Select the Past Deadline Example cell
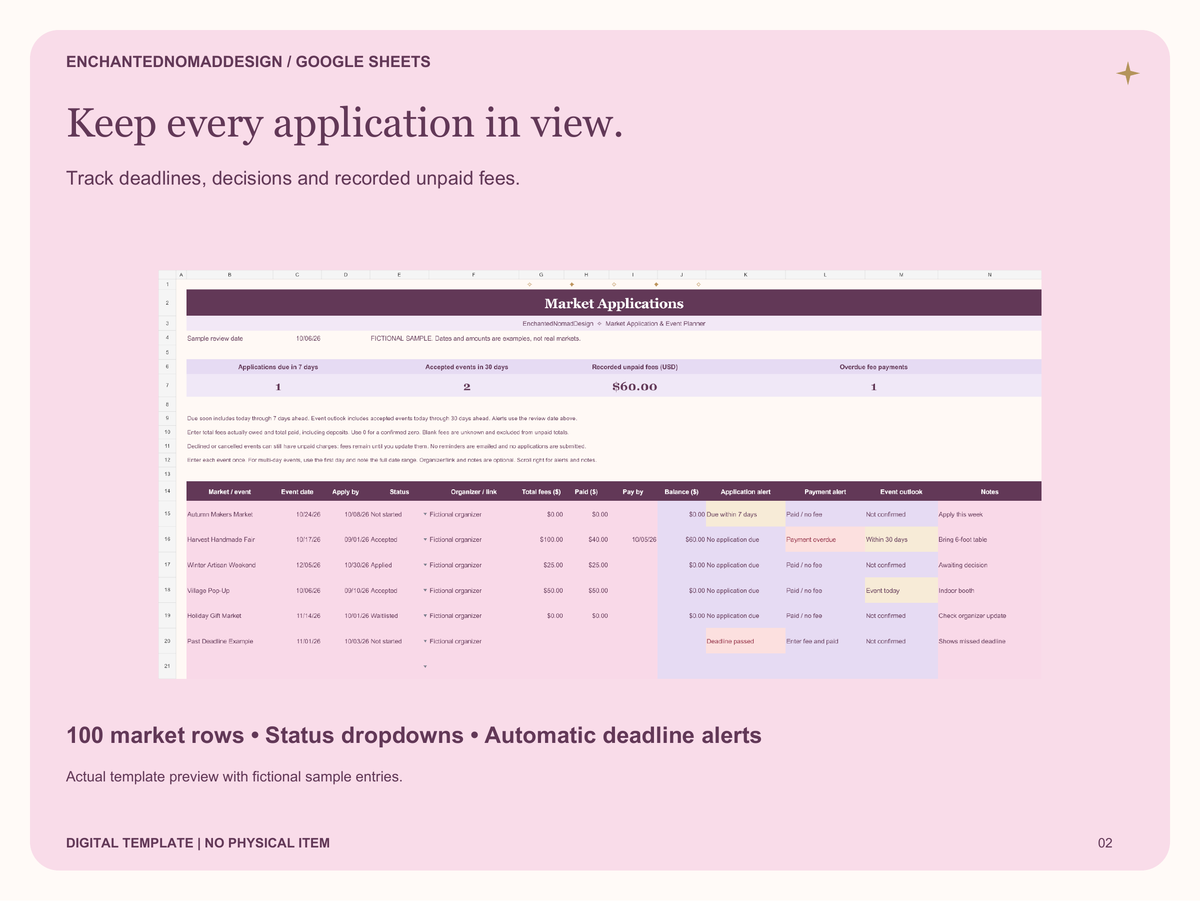 pyautogui.click(x=229, y=641)
